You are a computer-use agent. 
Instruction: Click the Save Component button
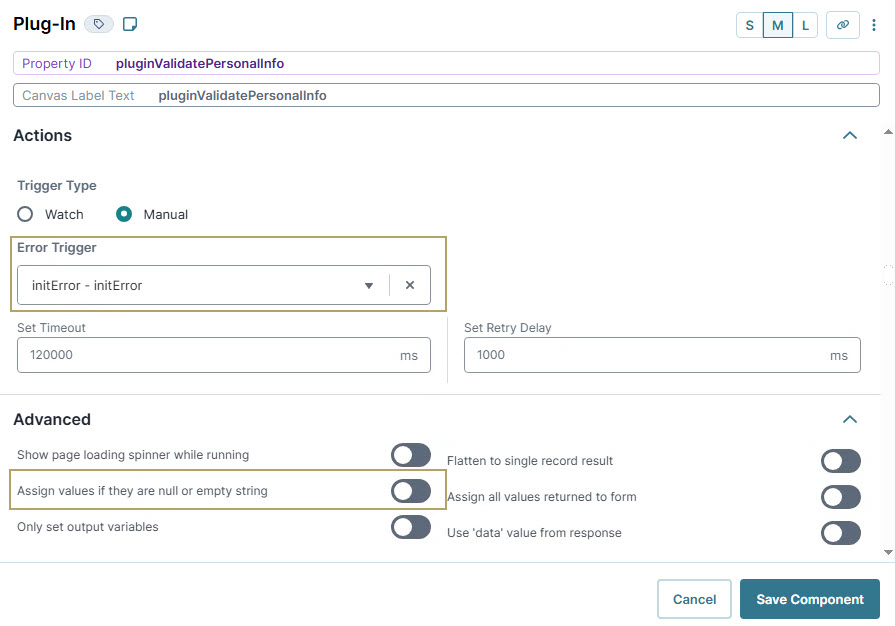pyautogui.click(x=809, y=599)
